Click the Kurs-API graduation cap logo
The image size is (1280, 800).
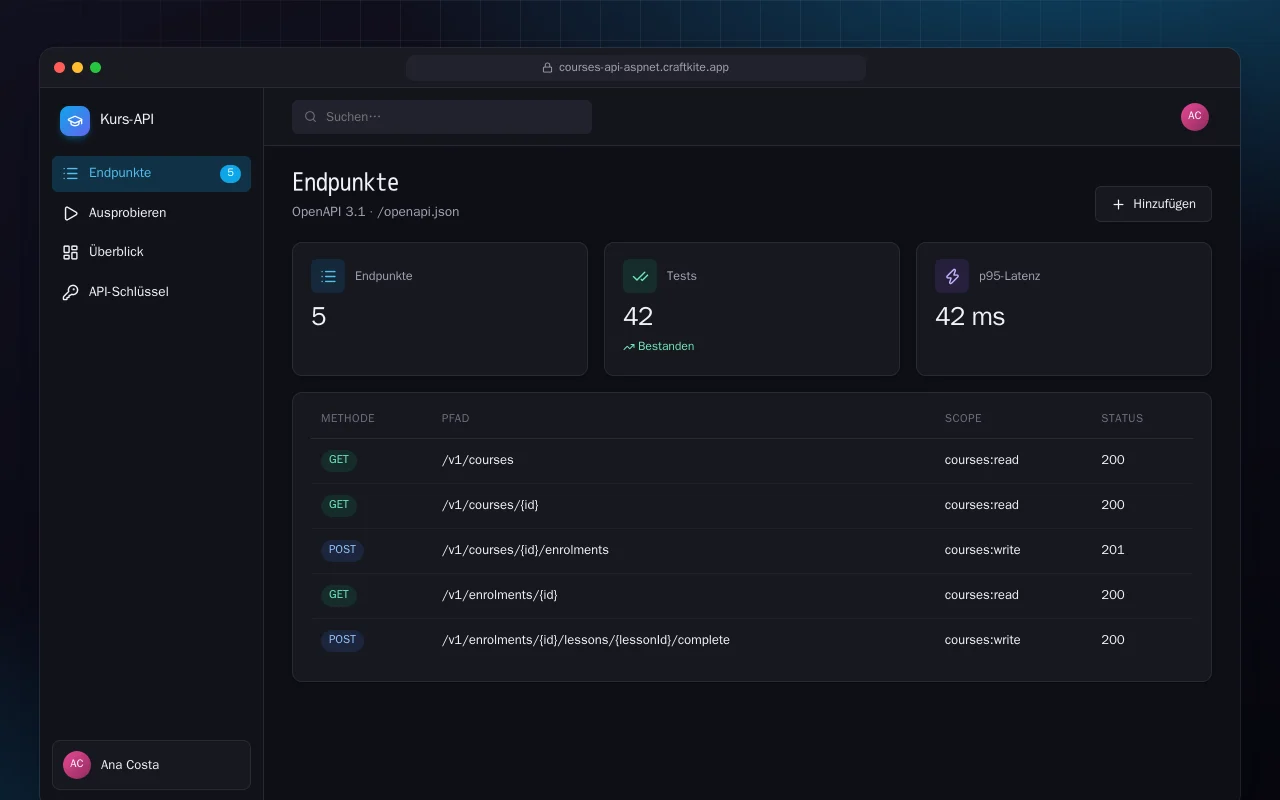(x=75, y=121)
